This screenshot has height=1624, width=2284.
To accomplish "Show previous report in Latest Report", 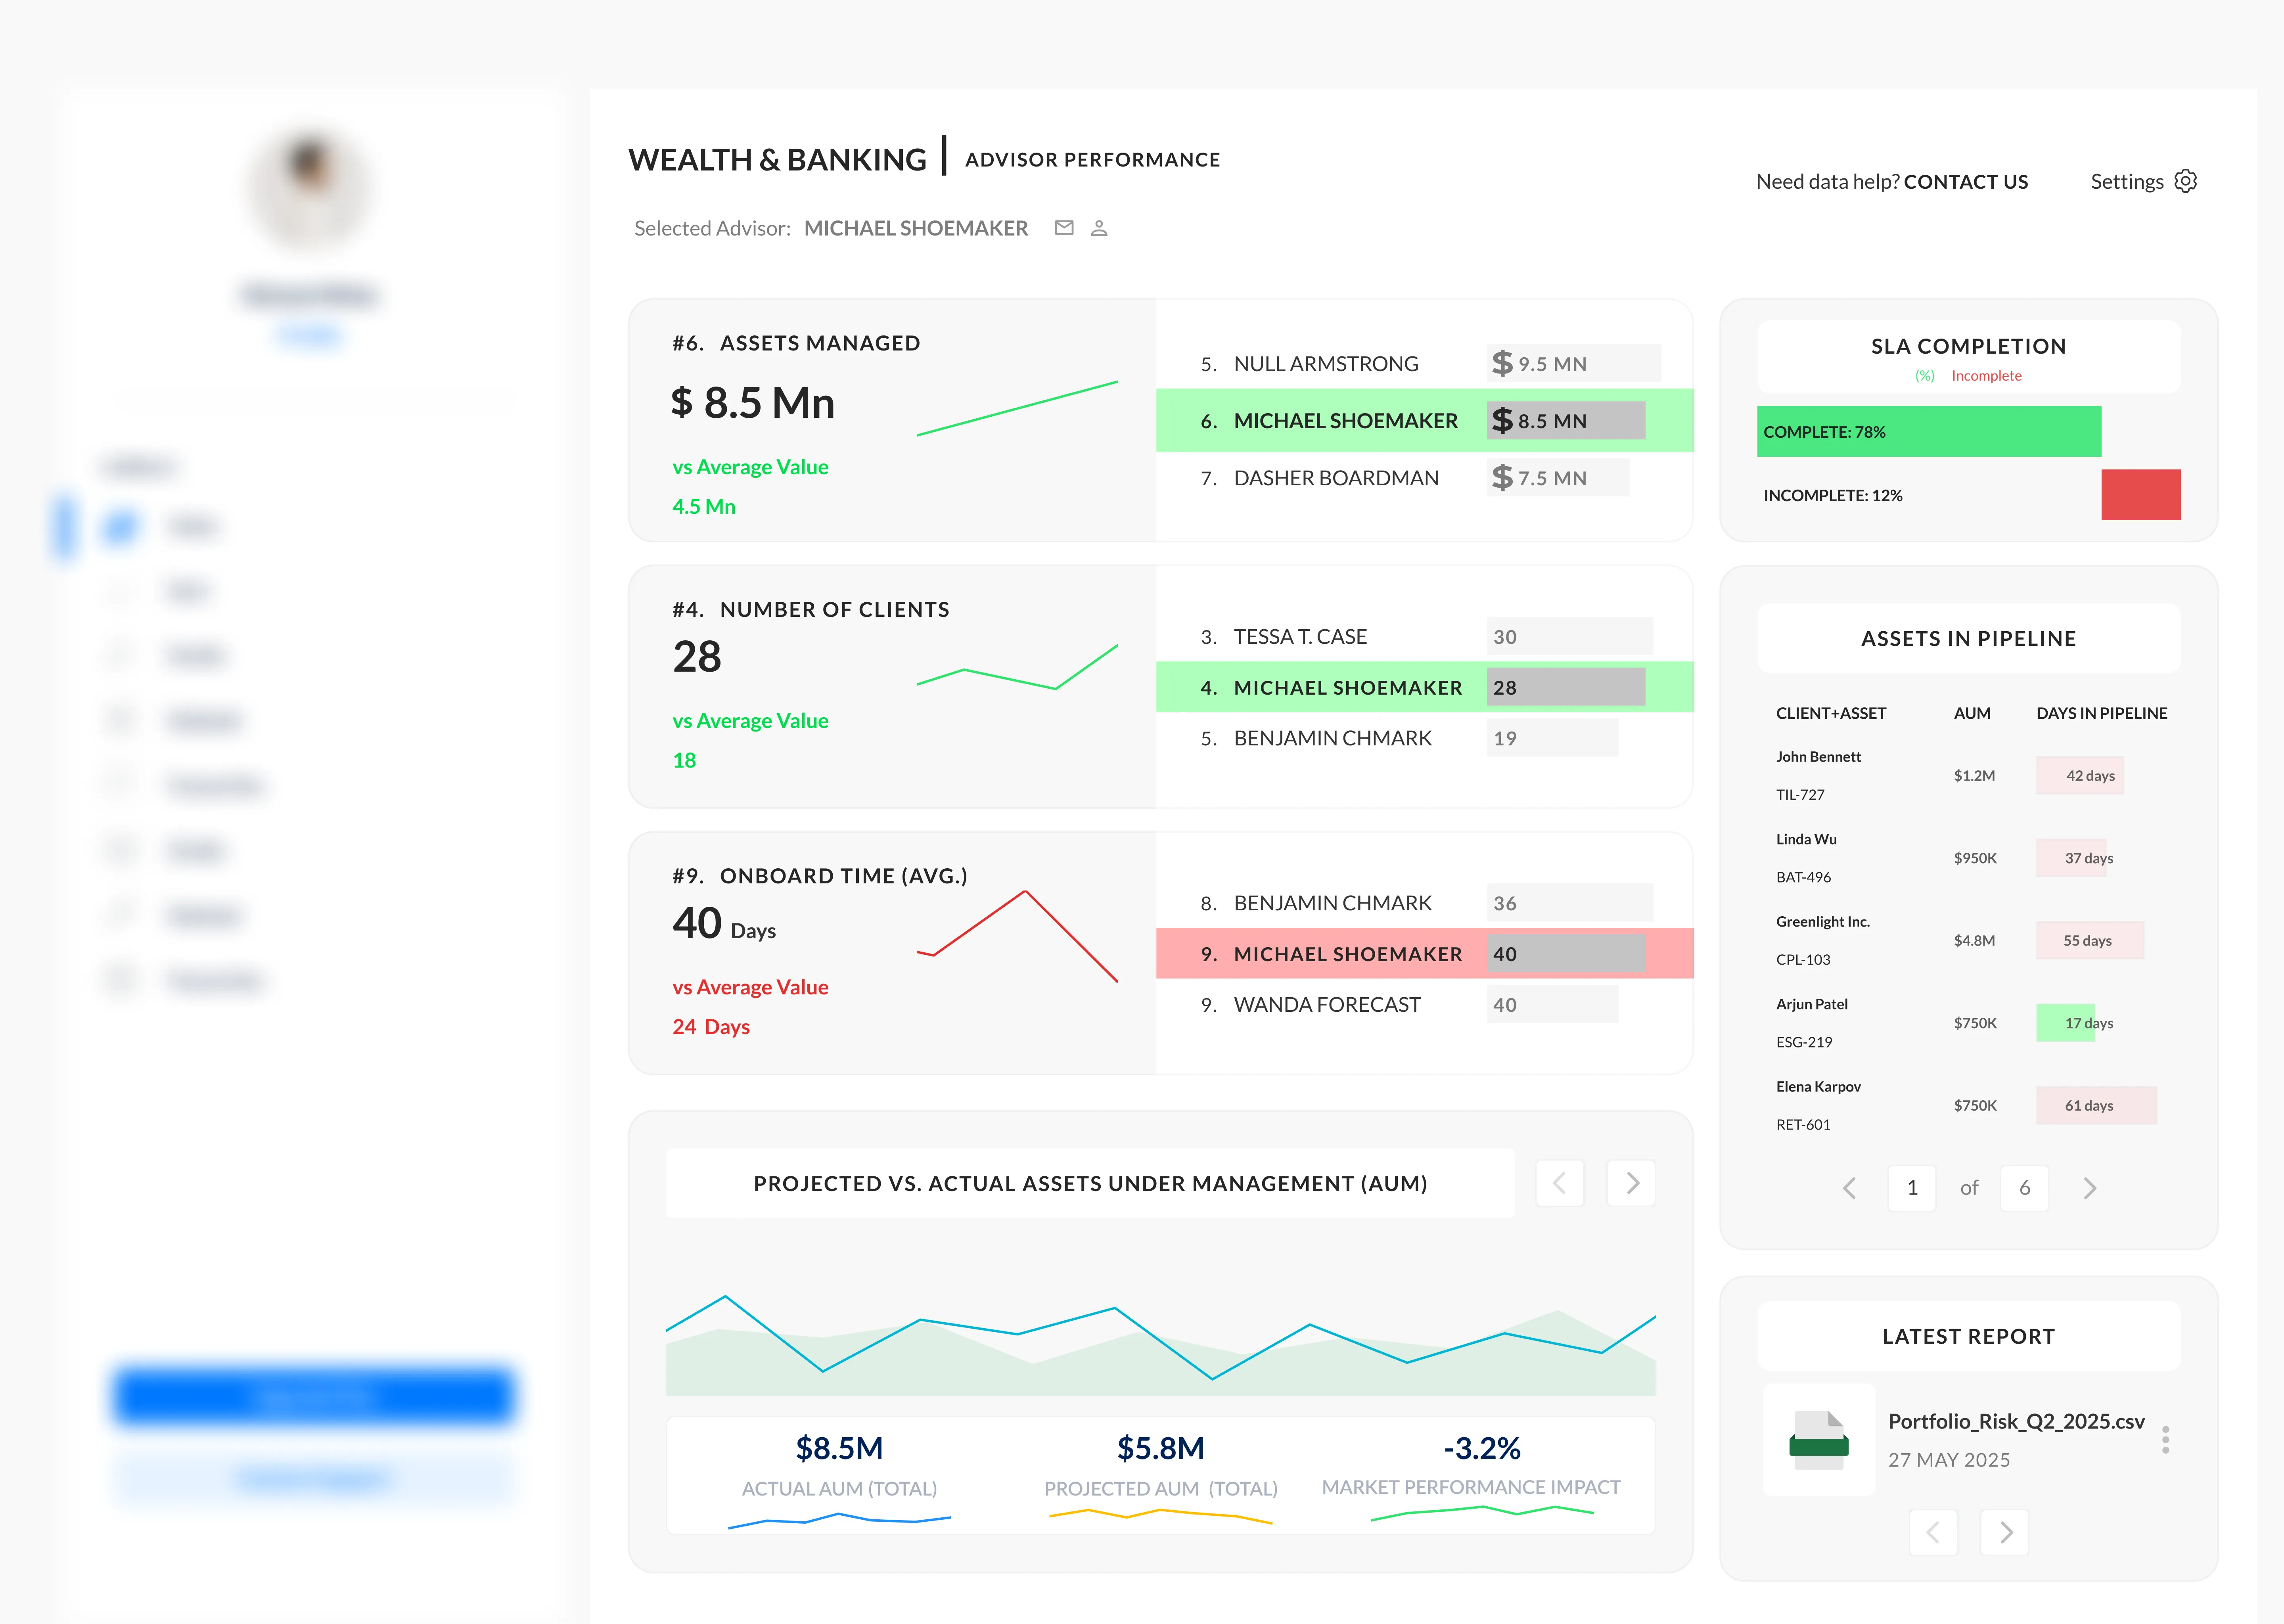I will point(1933,1532).
